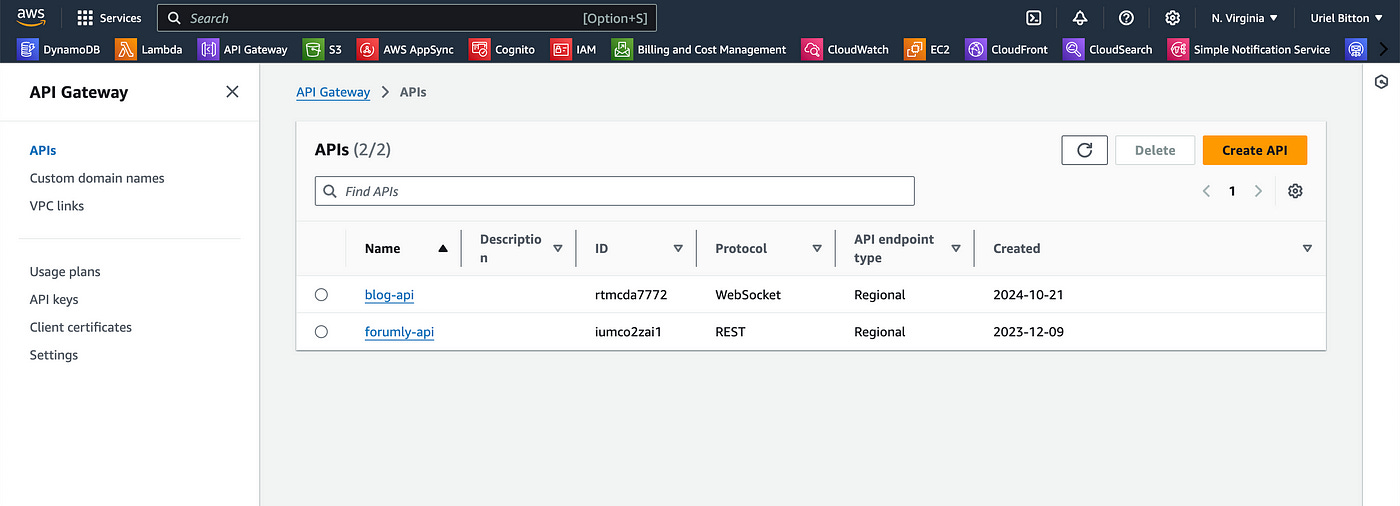Open the Cognito favorites shortcut

click(x=502, y=49)
